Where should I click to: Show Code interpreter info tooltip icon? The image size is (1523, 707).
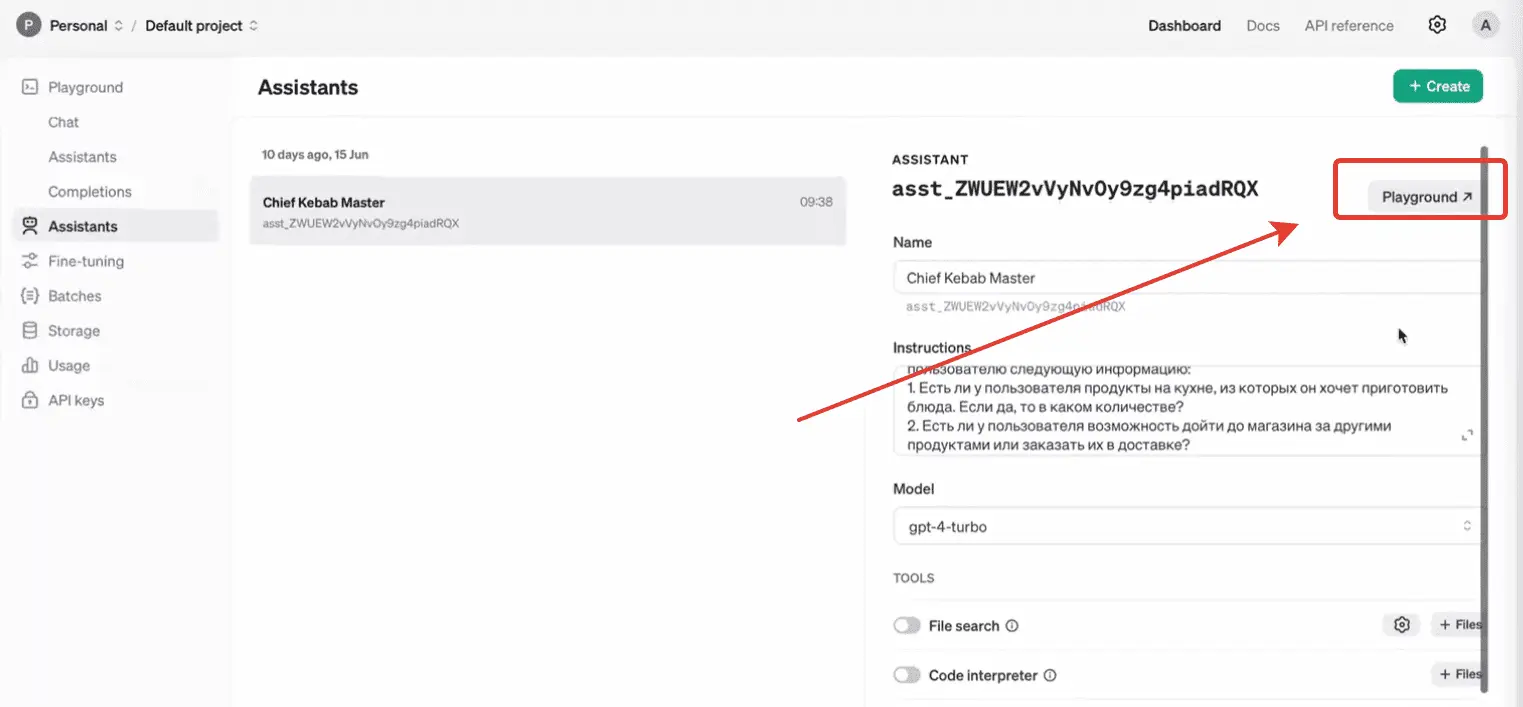[1050, 675]
